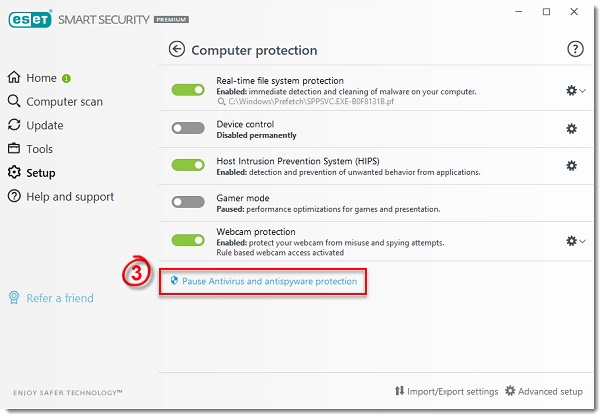Click the Device control gear icon

(x=572, y=128)
